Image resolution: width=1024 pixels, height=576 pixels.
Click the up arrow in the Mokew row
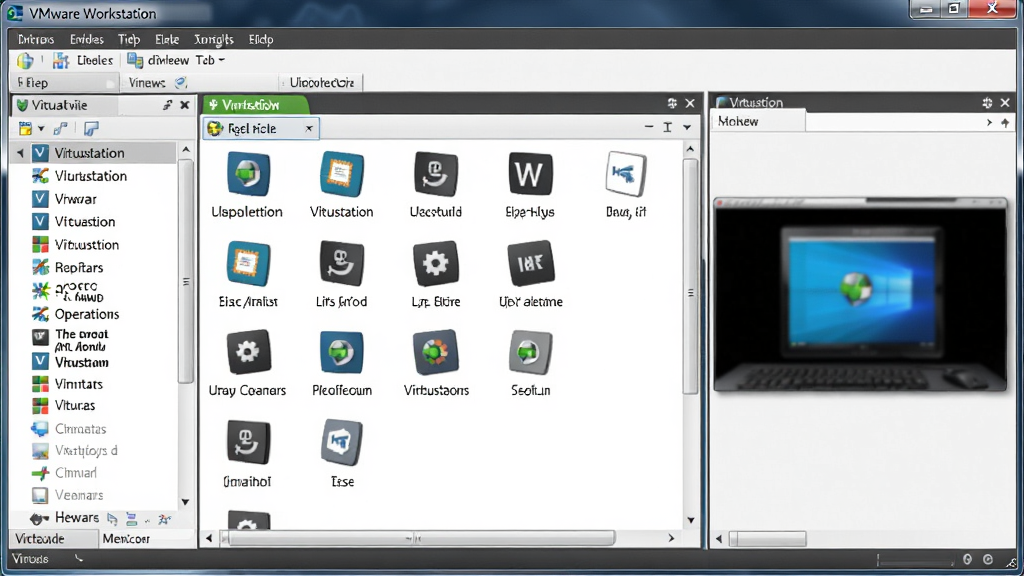(1005, 122)
